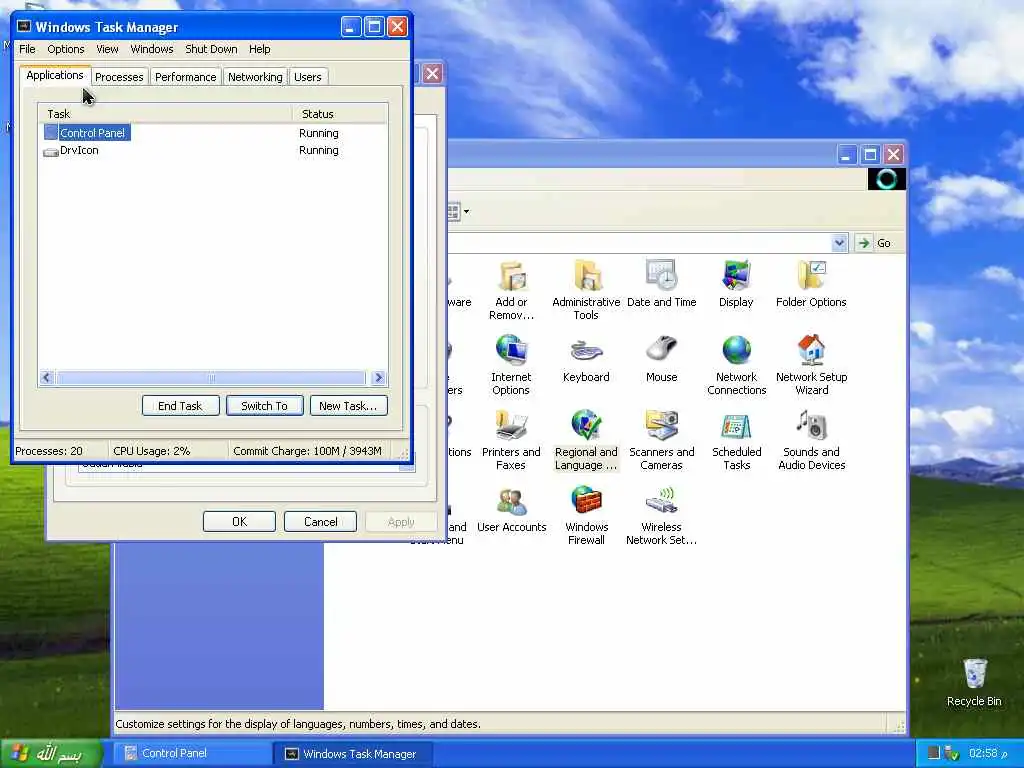This screenshot has height=768, width=1024.
Task: Launch the Network Setup Wizard
Action: 811,364
